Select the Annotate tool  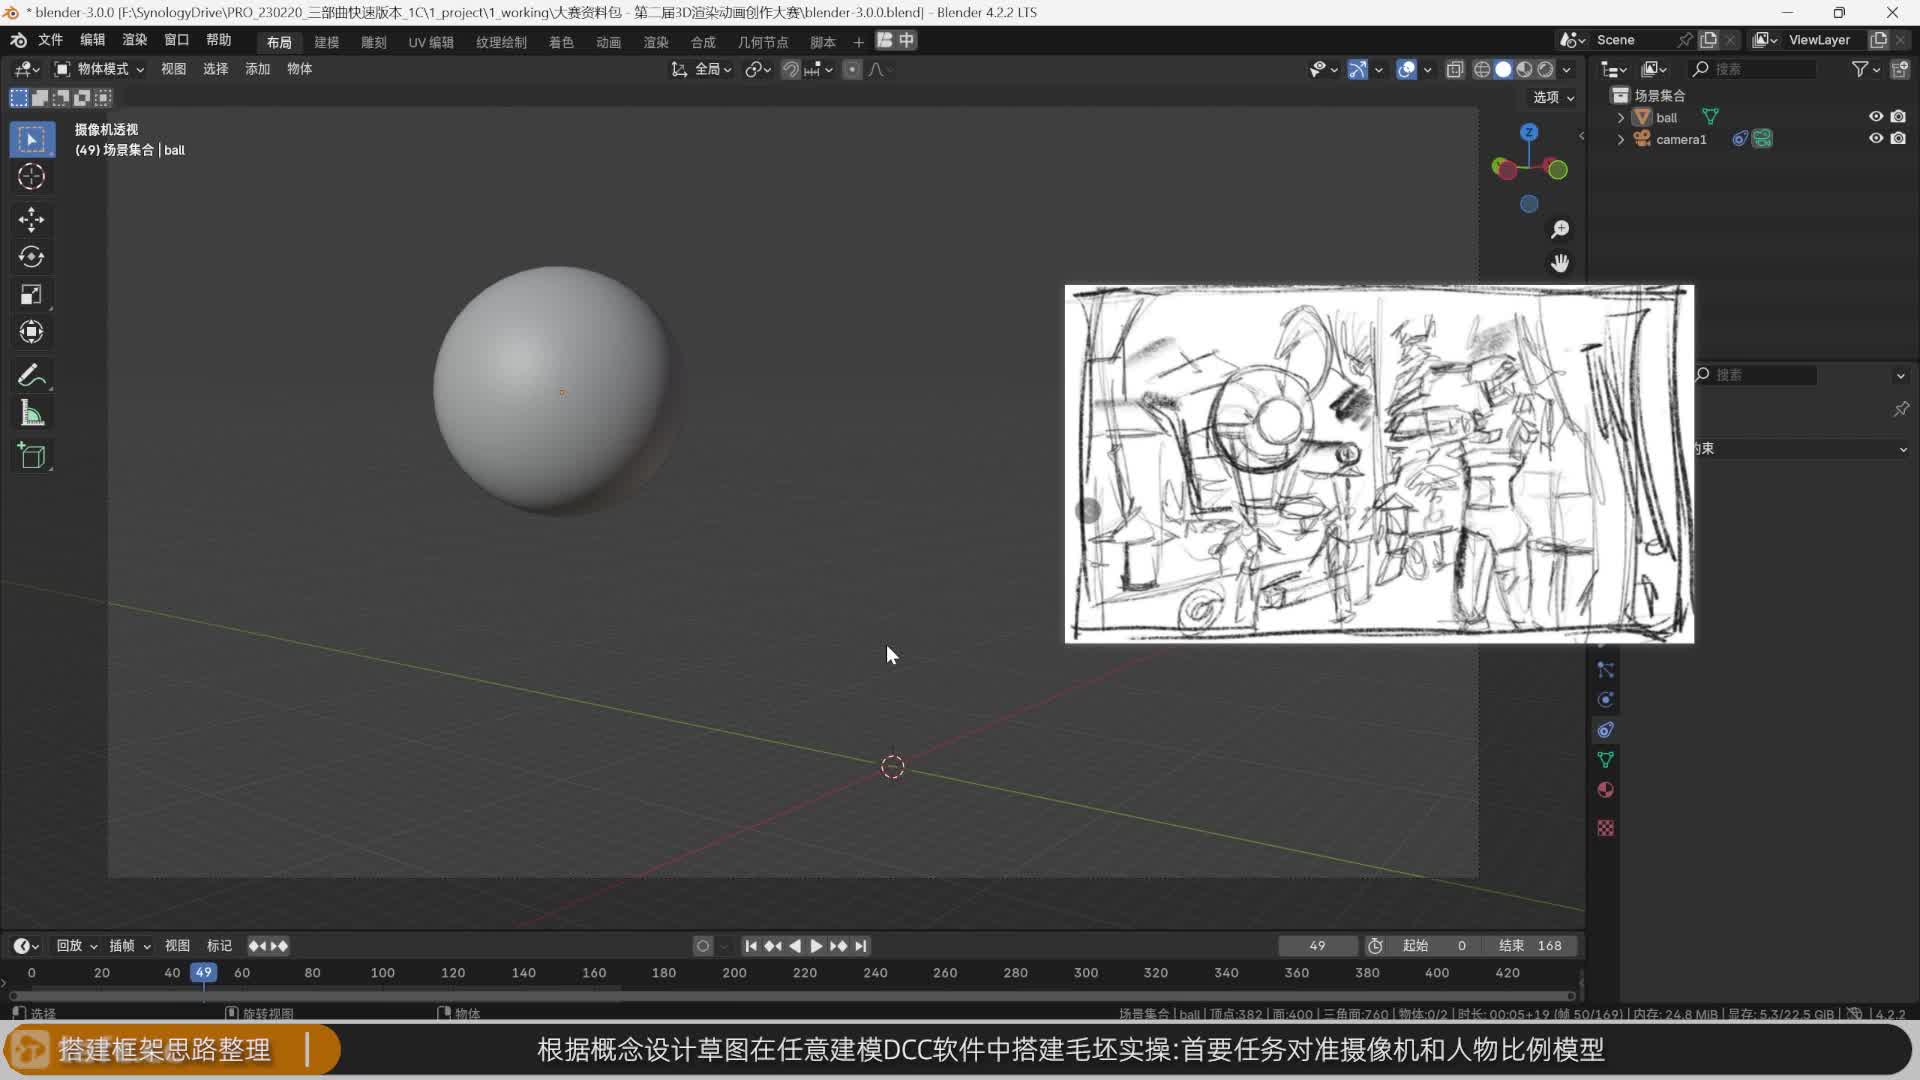(31, 375)
